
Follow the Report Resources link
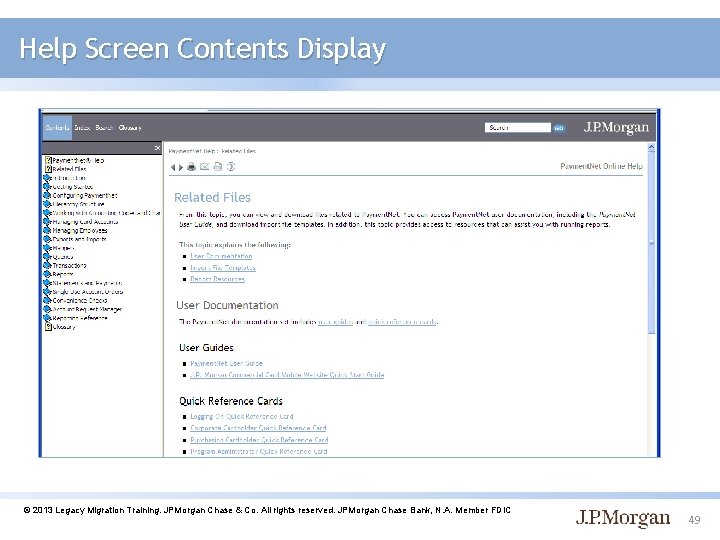(218, 279)
